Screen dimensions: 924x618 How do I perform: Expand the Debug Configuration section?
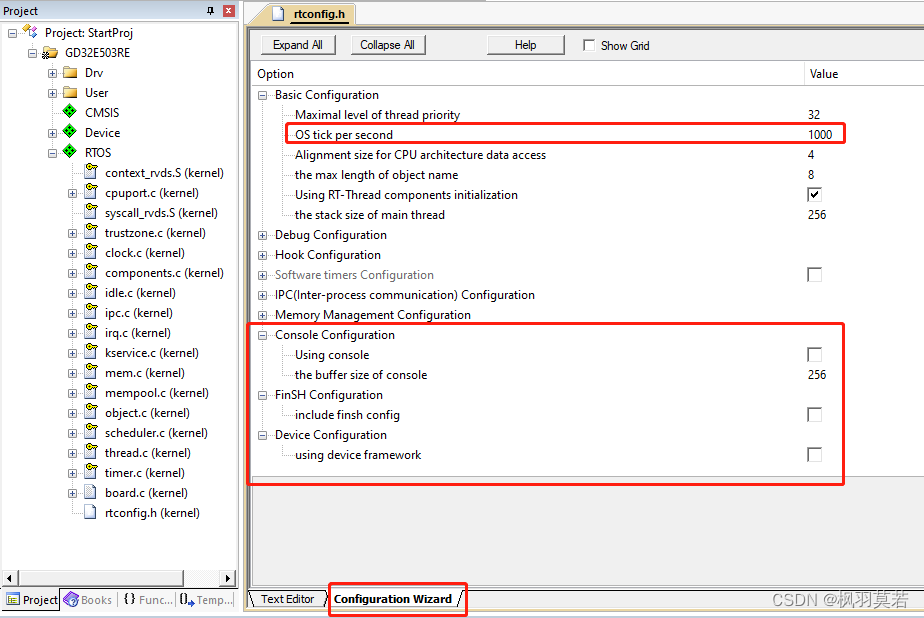(263, 236)
